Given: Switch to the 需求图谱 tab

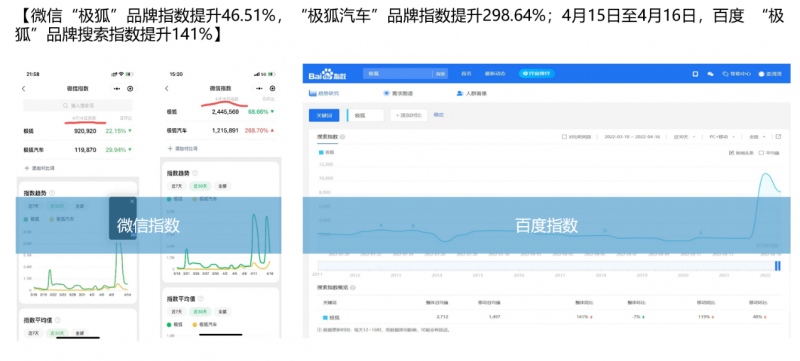Looking at the screenshot, I should (x=398, y=93).
